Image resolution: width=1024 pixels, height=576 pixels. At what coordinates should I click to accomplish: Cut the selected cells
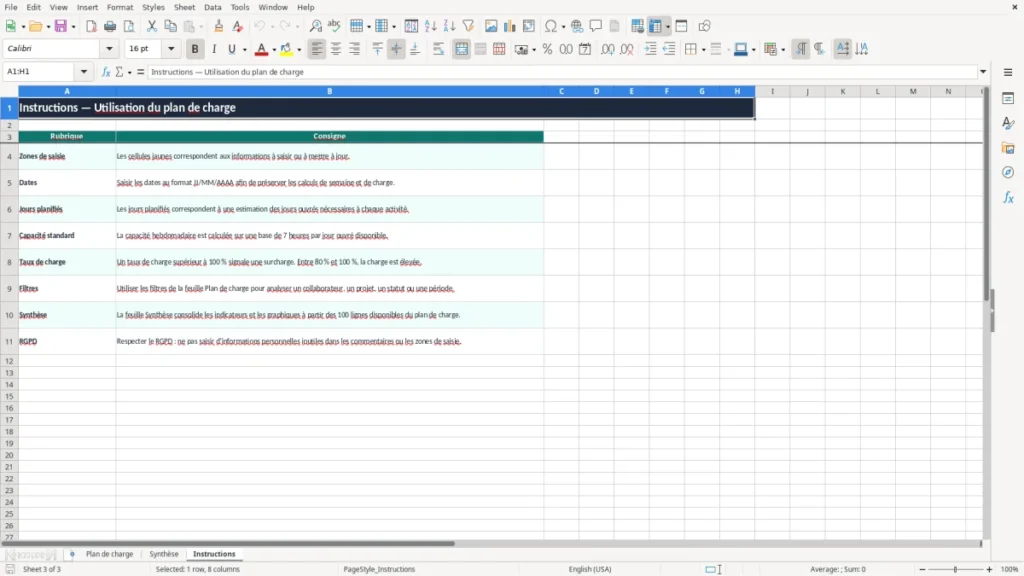coord(152,26)
